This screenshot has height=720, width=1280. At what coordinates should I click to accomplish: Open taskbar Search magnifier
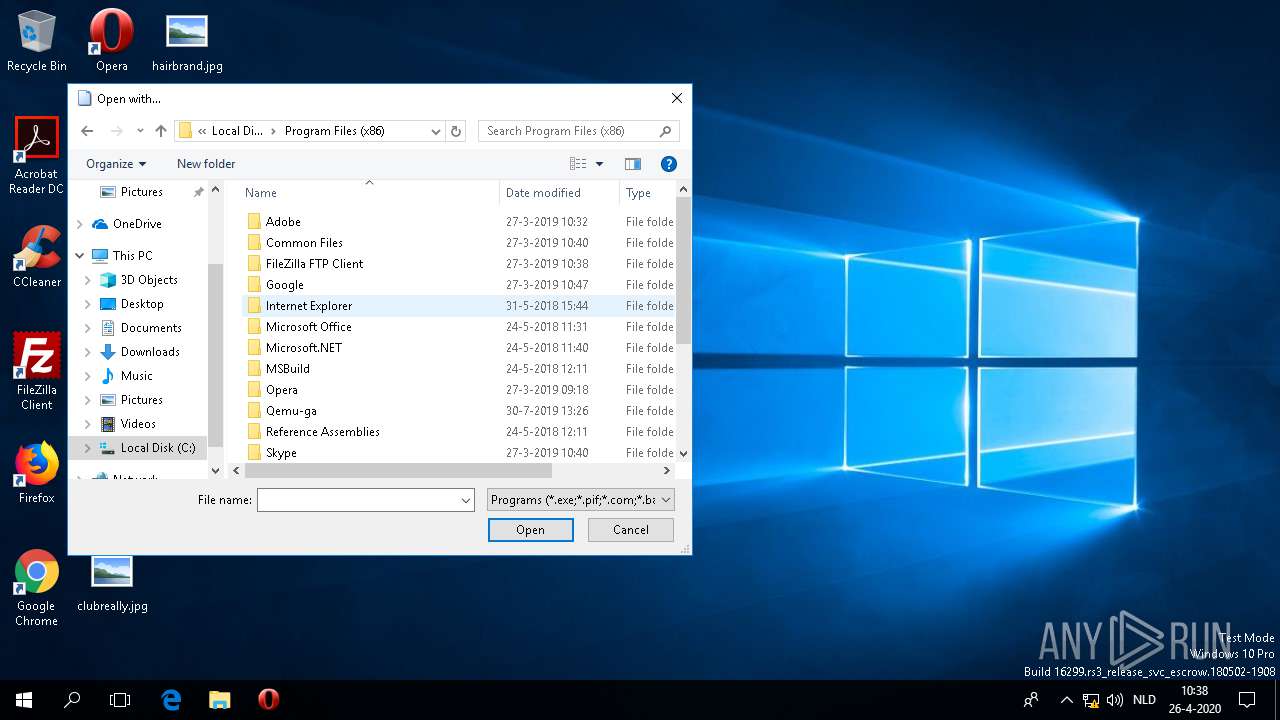coord(72,700)
